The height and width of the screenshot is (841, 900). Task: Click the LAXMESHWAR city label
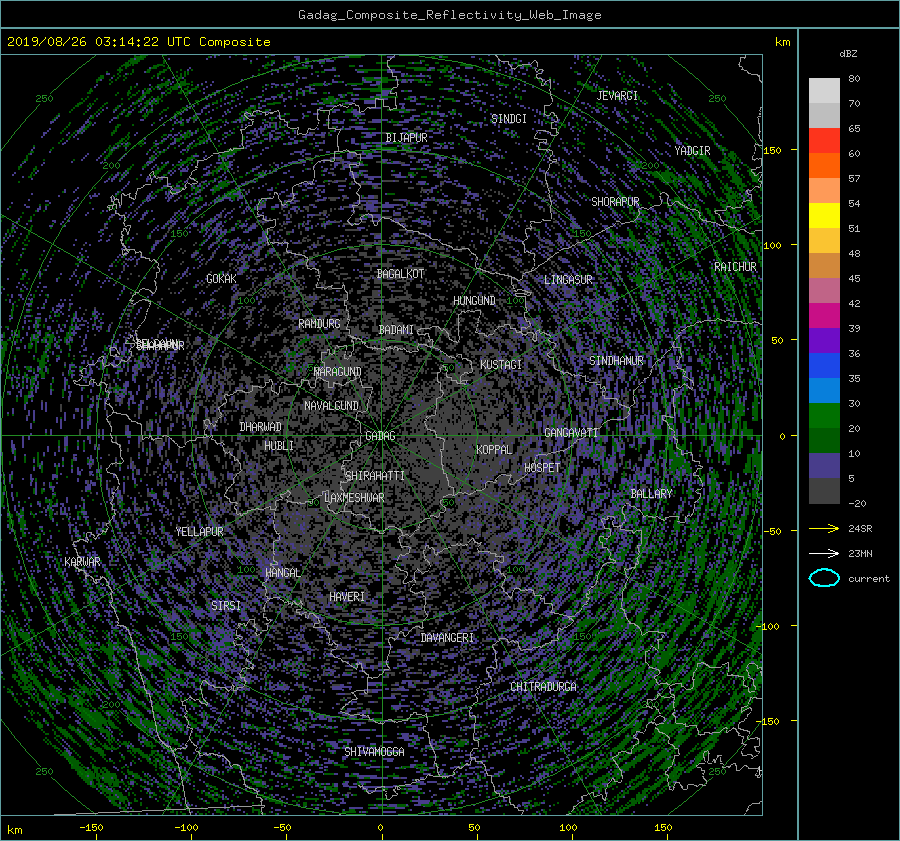[354, 498]
